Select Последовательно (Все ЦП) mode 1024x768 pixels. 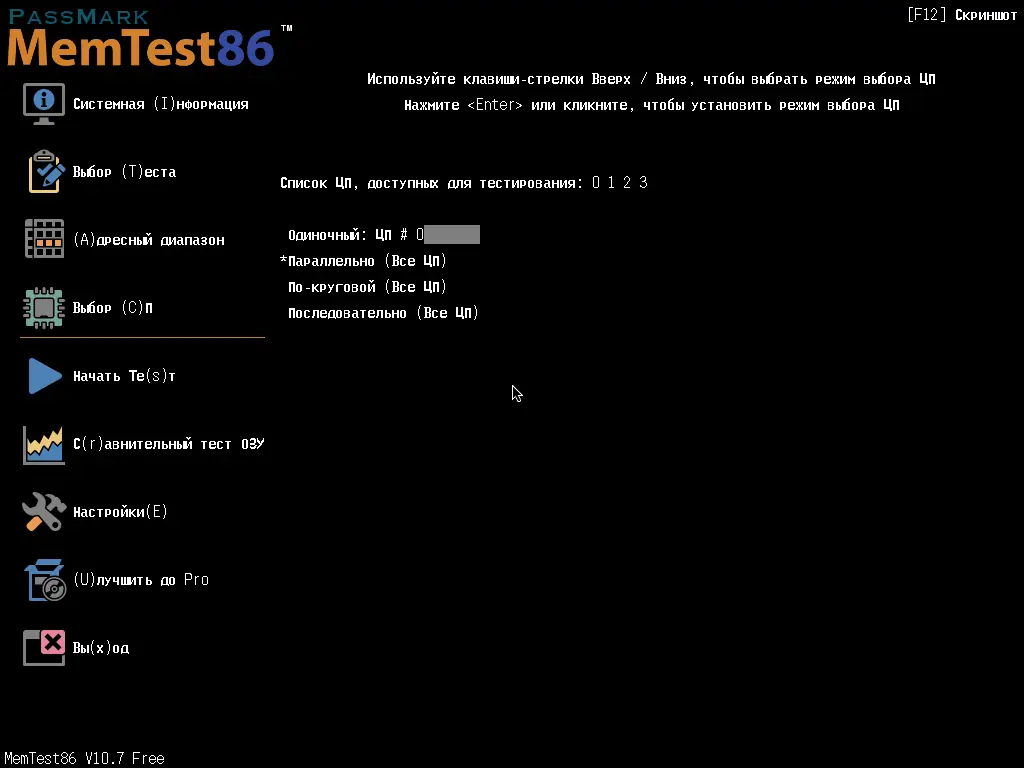pos(383,313)
